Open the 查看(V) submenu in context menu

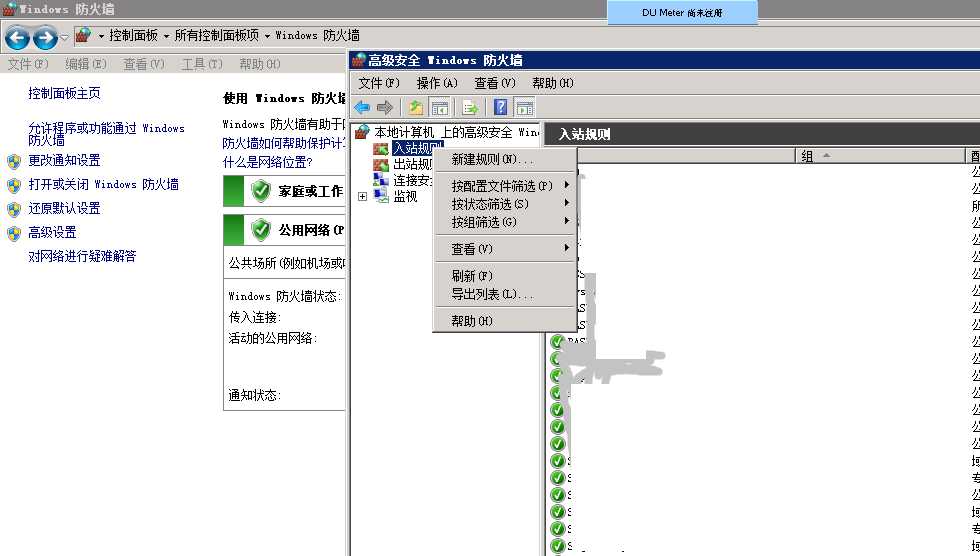click(504, 249)
